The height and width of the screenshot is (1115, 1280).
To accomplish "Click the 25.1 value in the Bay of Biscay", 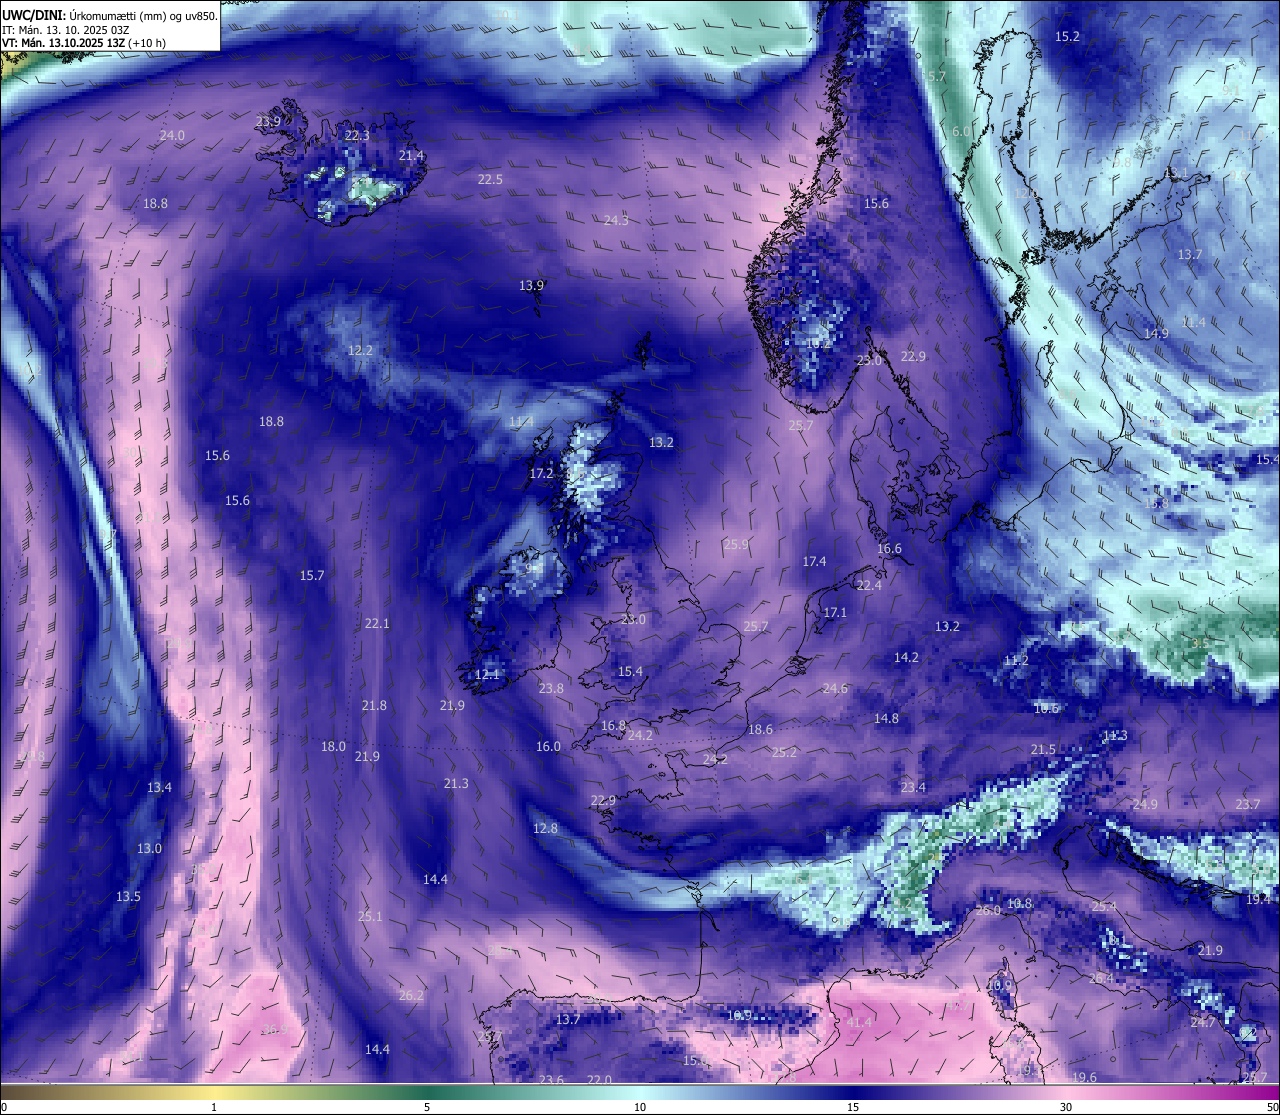I will tap(370, 916).
